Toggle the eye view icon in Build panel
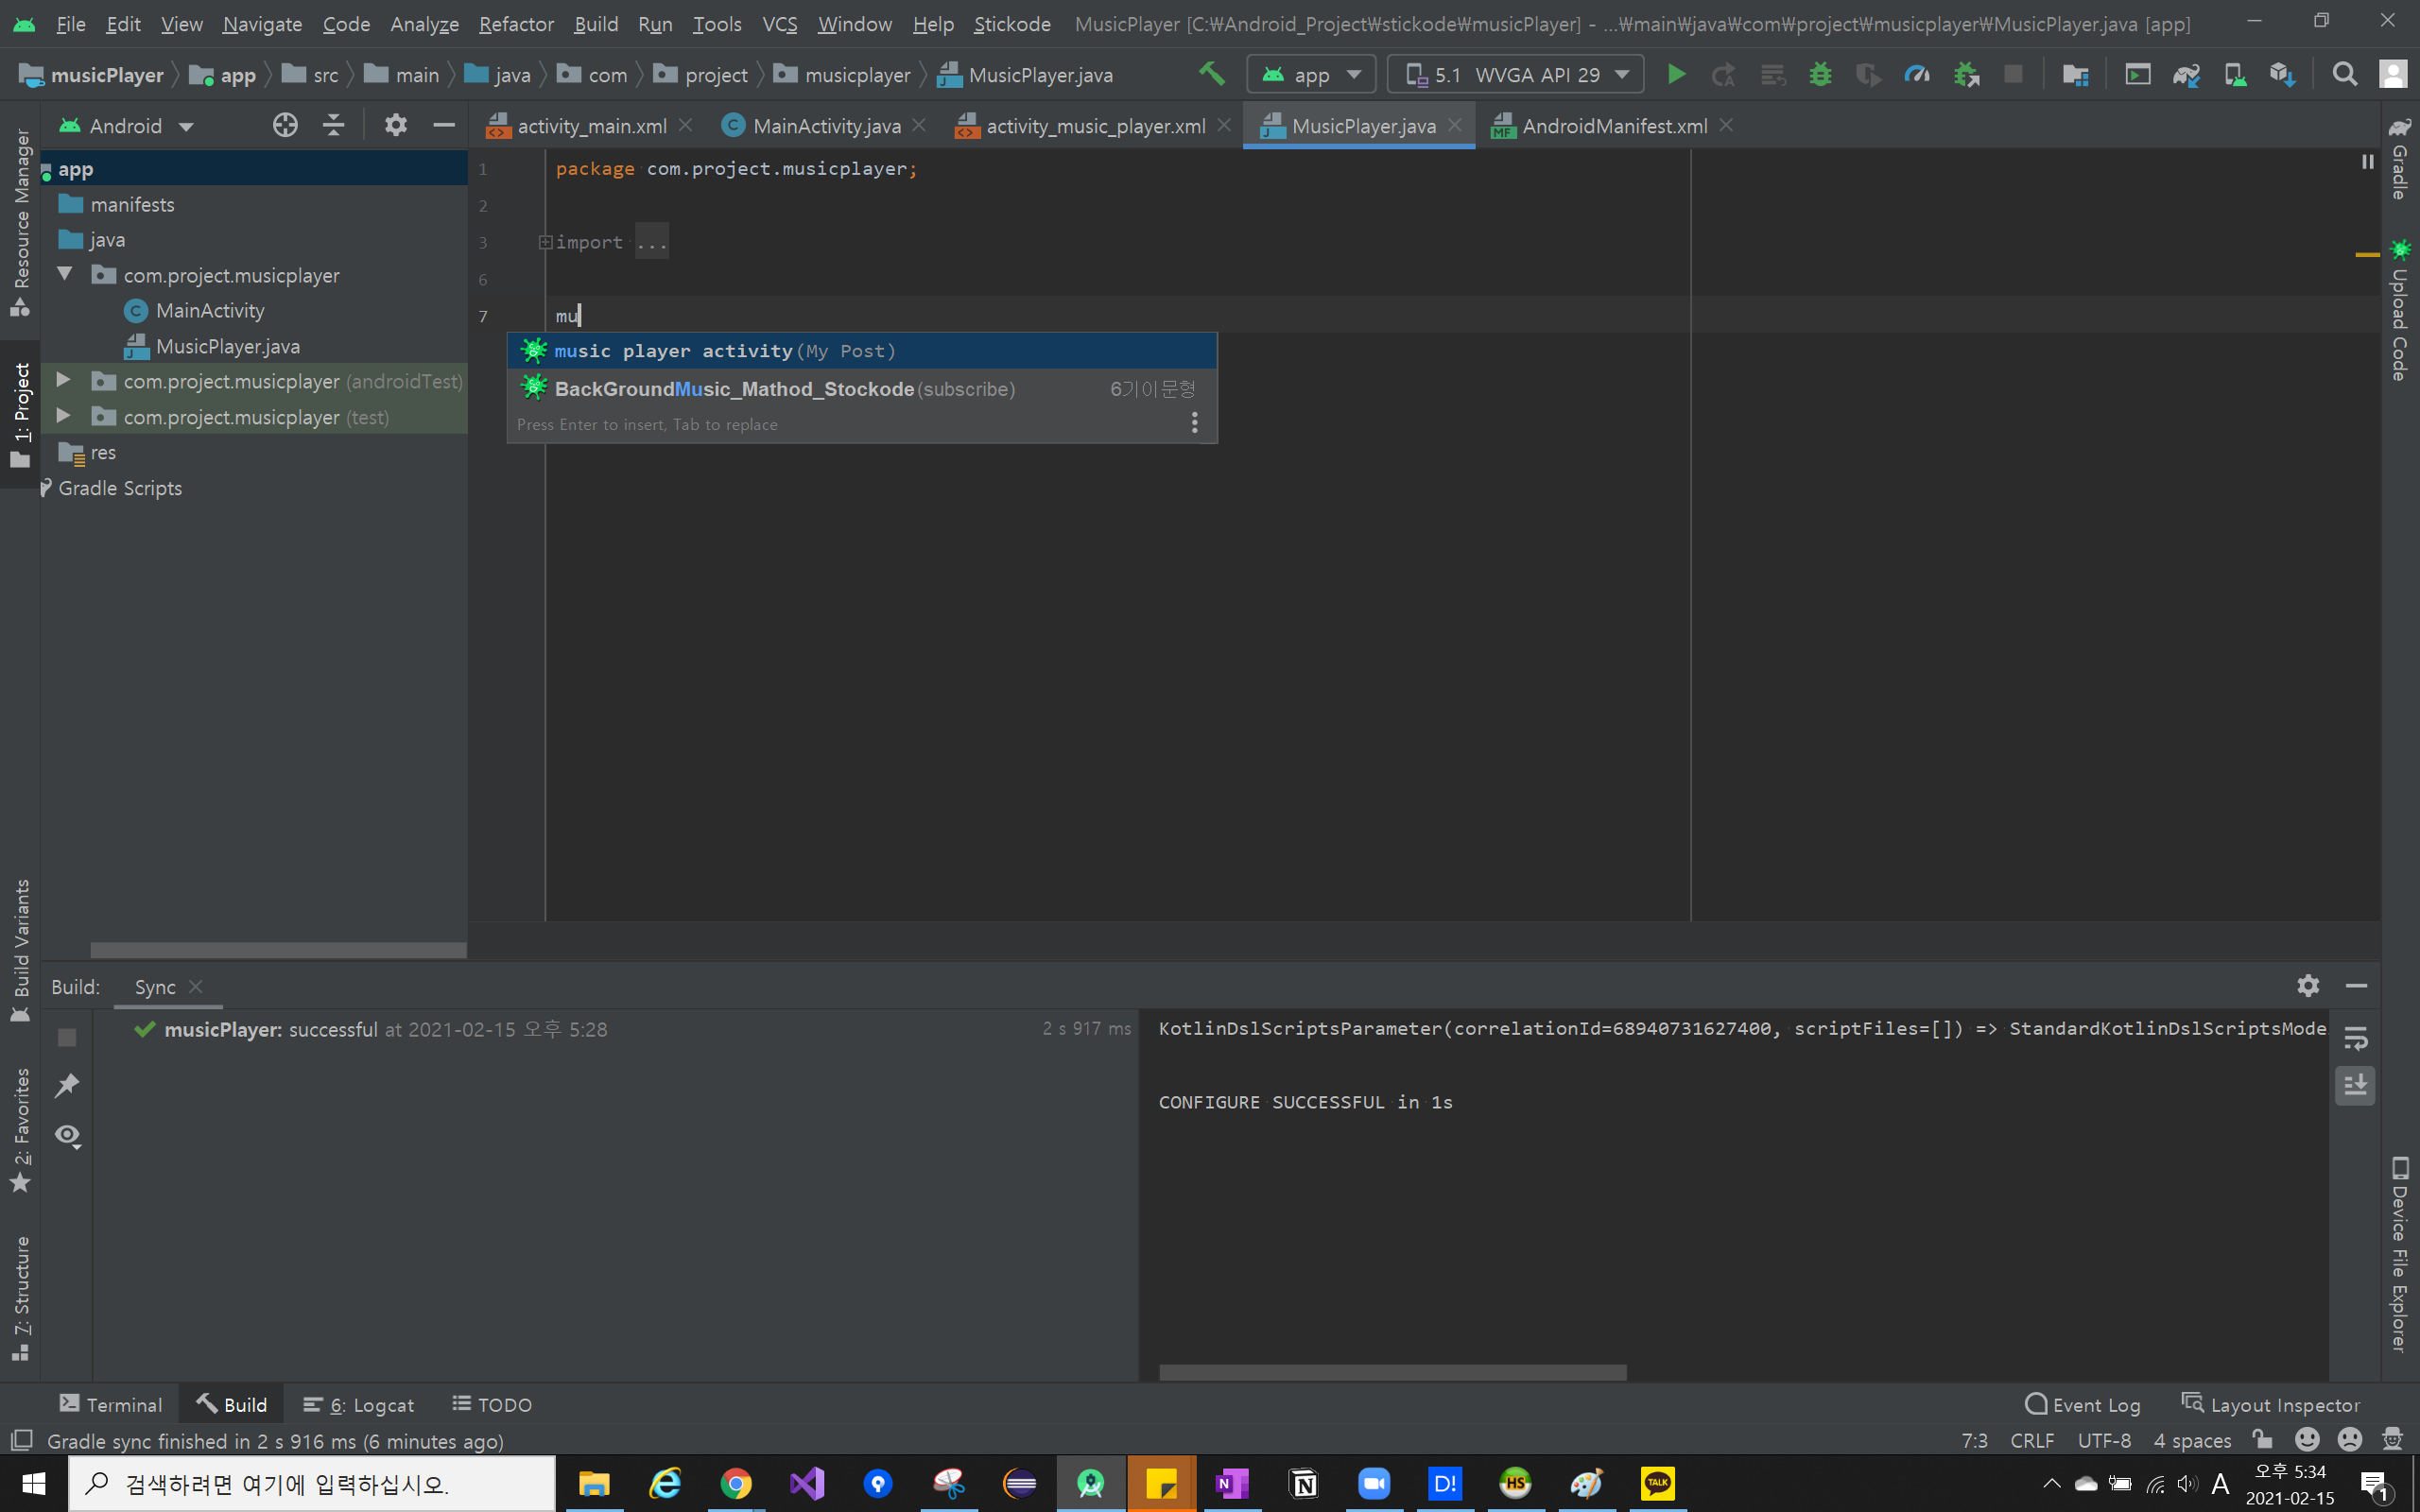 pyautogui.click(x=67, y=1135)
